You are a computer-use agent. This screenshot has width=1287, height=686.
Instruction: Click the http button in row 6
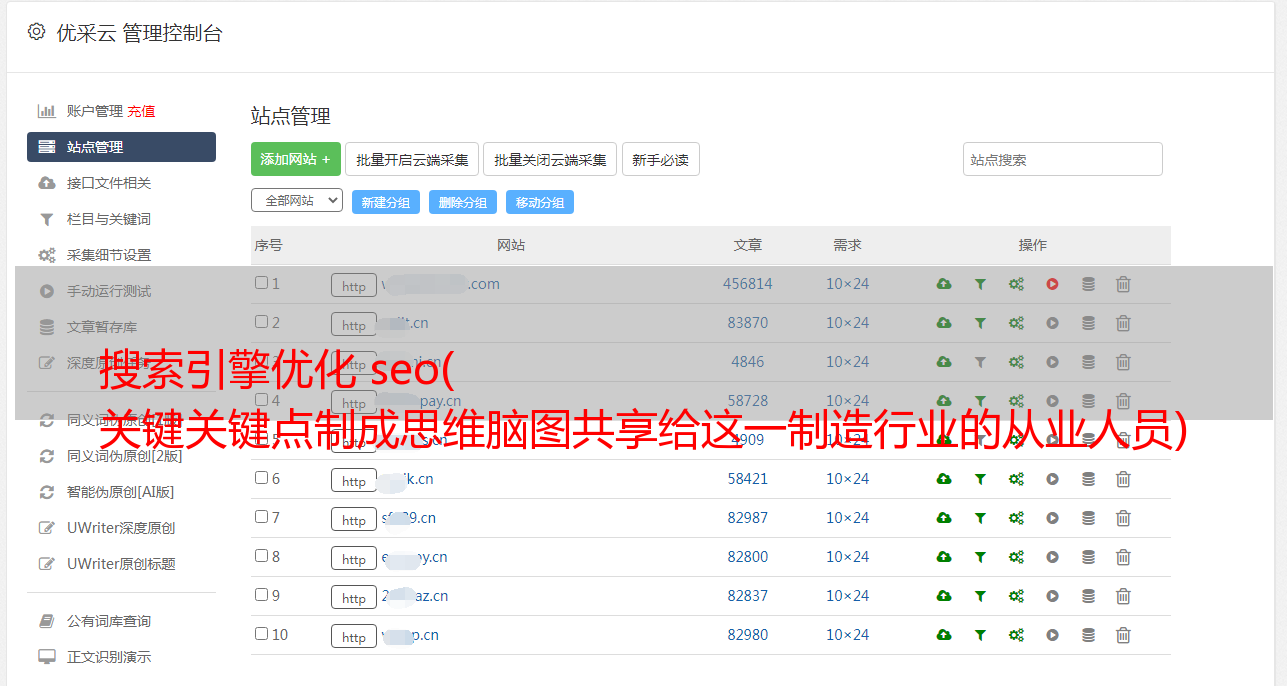pyautogui.click(x=354, y=481)
